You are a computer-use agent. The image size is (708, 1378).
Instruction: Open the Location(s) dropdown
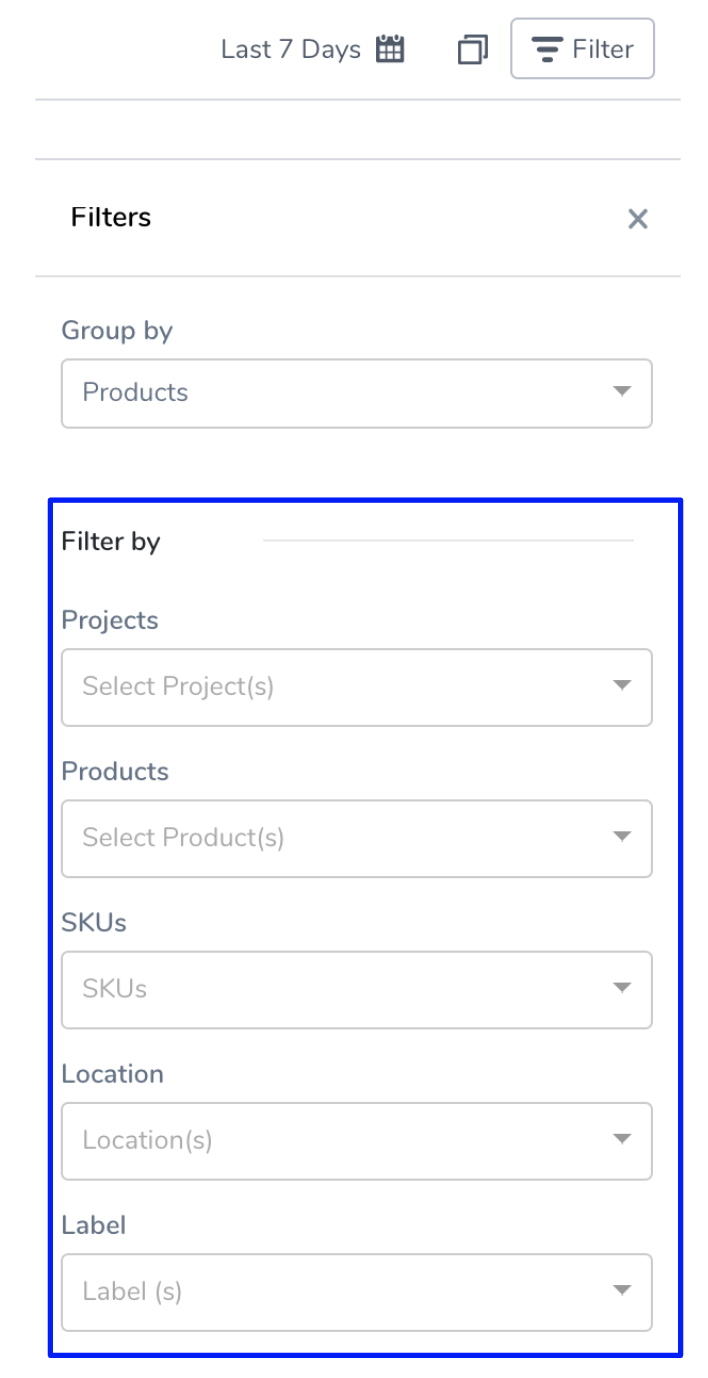click(357, 1141)
